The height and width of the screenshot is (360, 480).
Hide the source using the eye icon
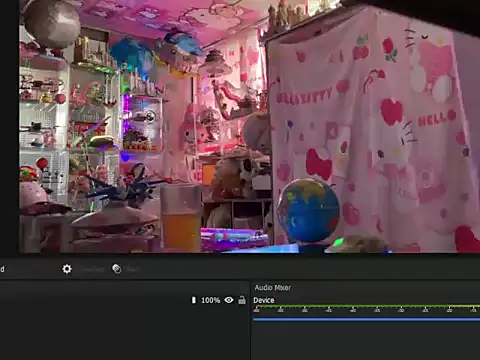coord(229,300)
